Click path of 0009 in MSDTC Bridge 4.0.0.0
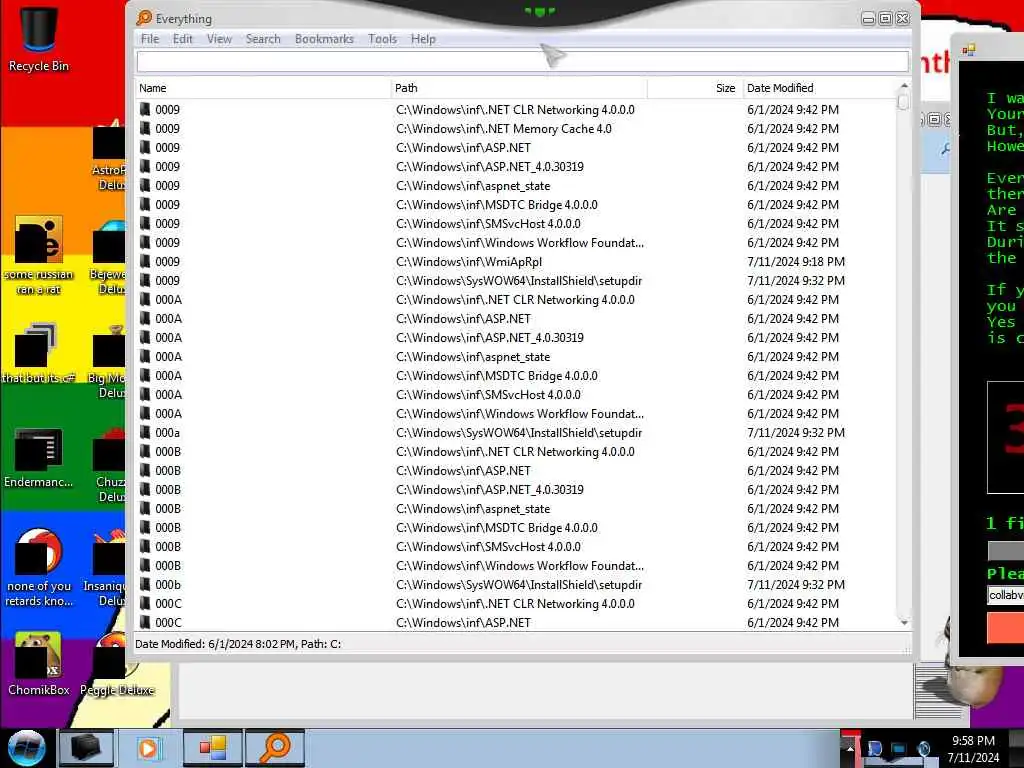This screenshot has height=768, width=1024. (496, 205)
